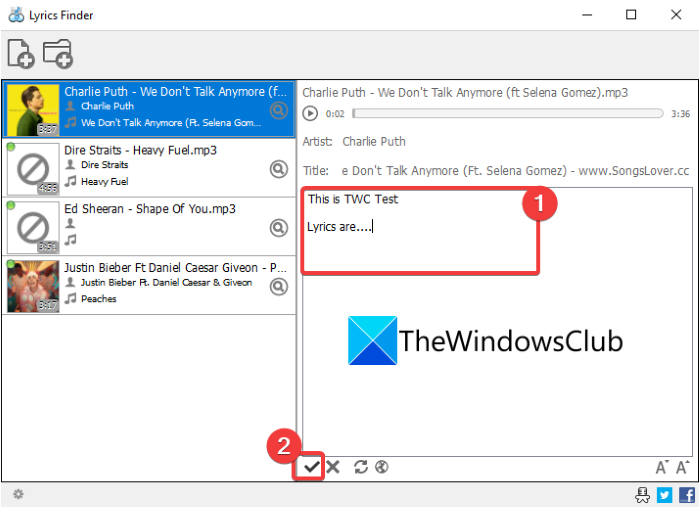Viewport: 700px width, 508px height.
Task: Select 'Ed Sheeran - Shape Of You.mp3' row
Action: pos(149,227)
